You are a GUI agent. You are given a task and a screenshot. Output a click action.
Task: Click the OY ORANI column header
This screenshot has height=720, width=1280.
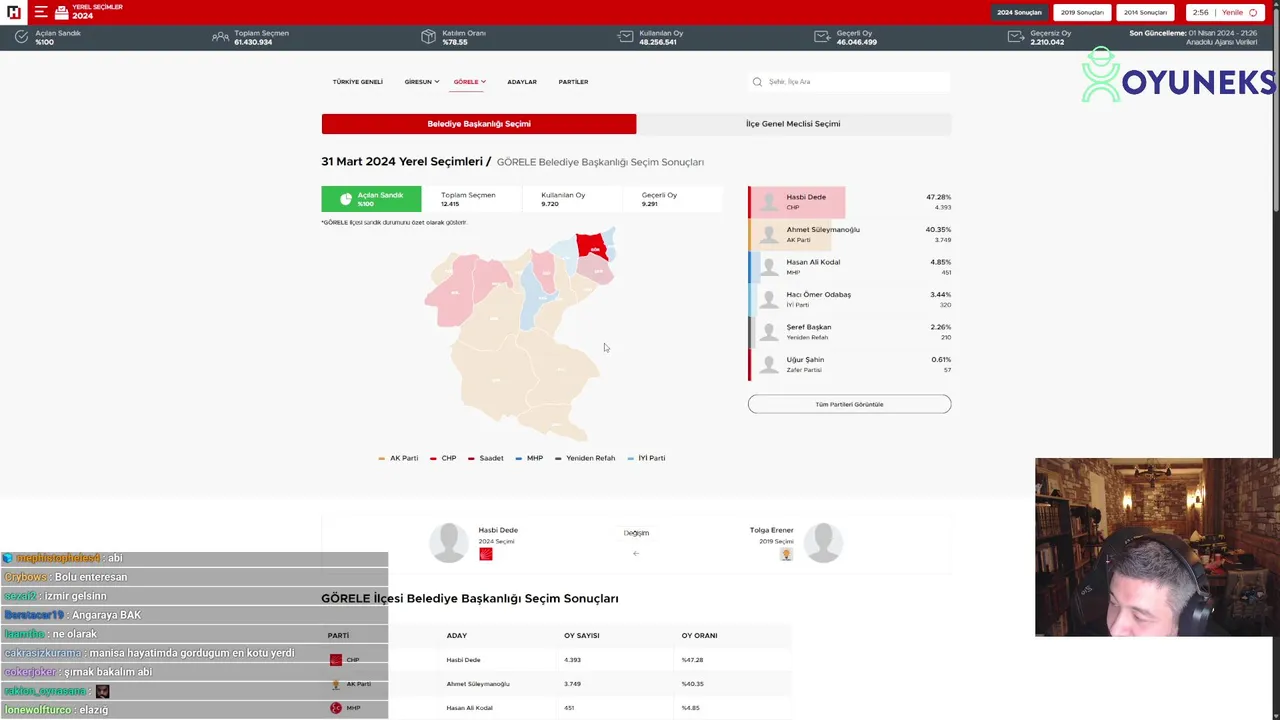point(699,636)
